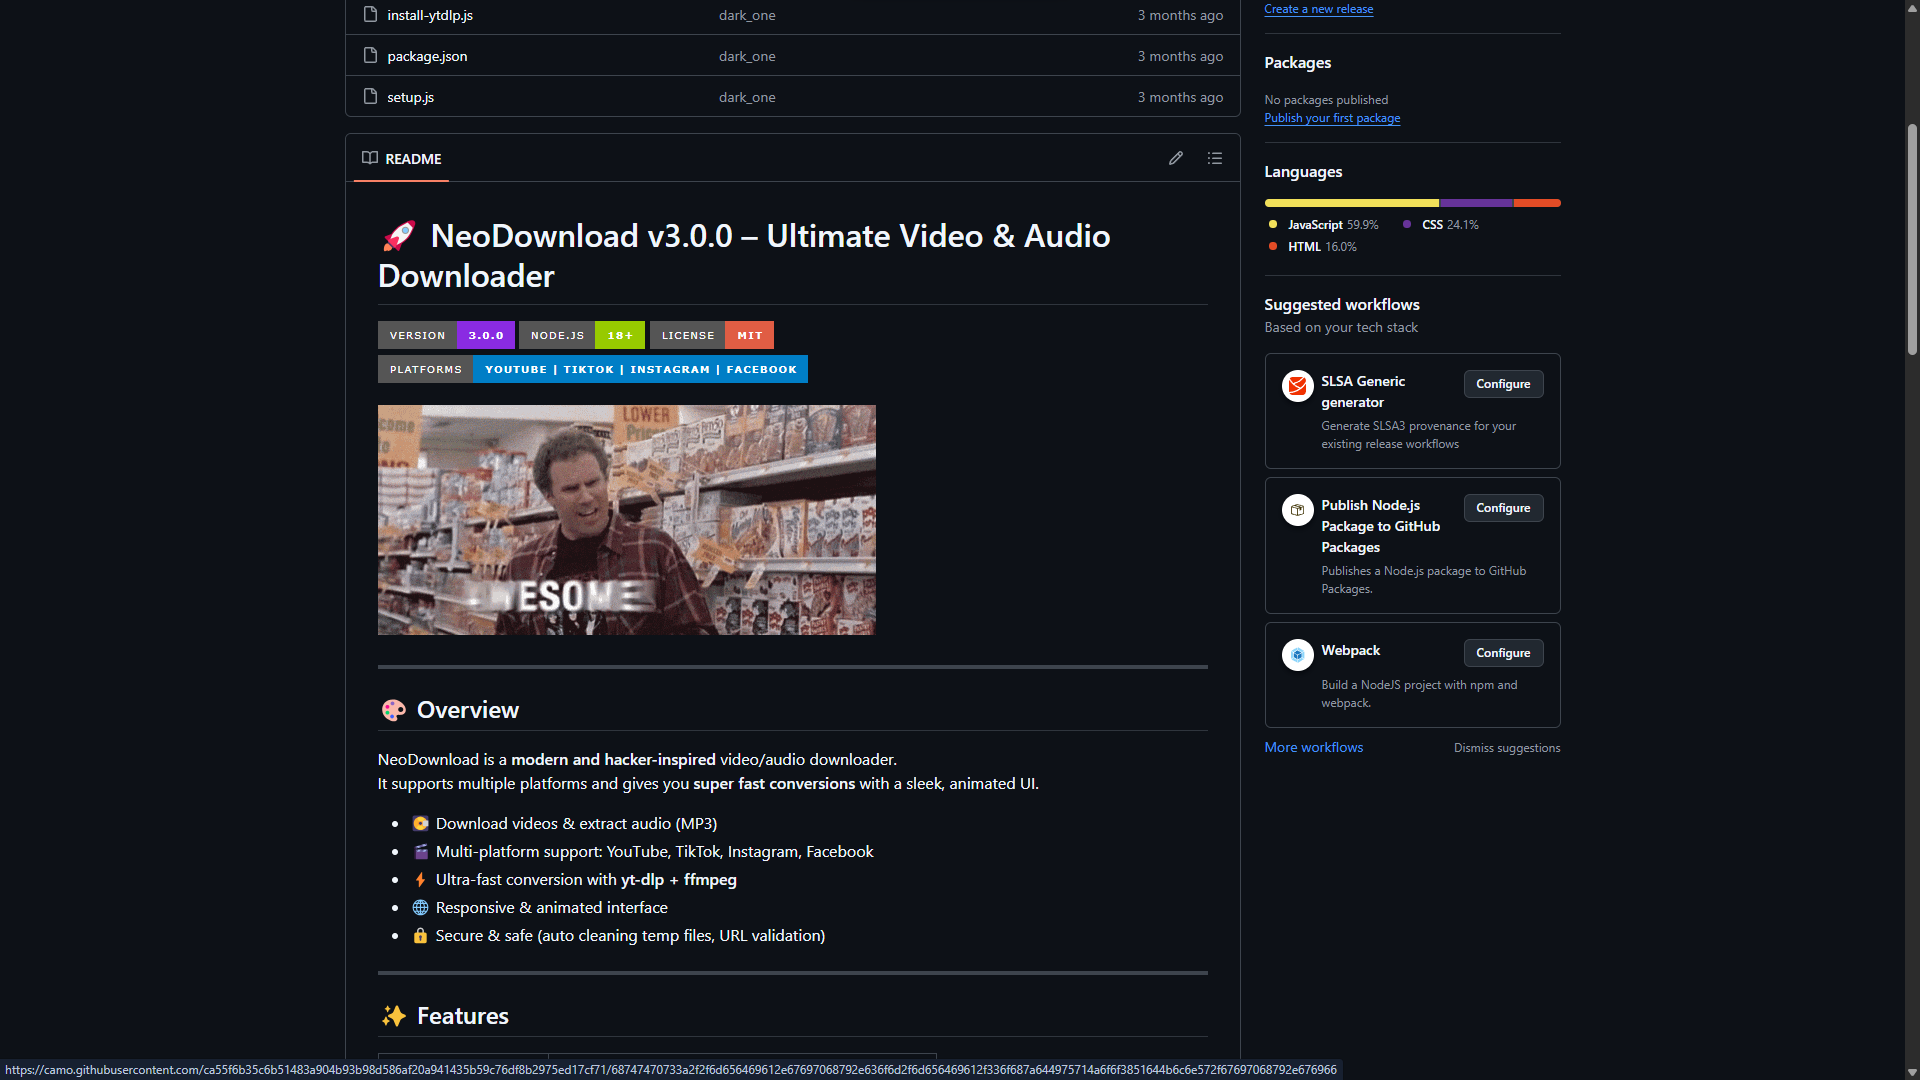Click the JavaScript language bar segment
This screenshot has width=1920, height=1080.
tap(1350, 203)
